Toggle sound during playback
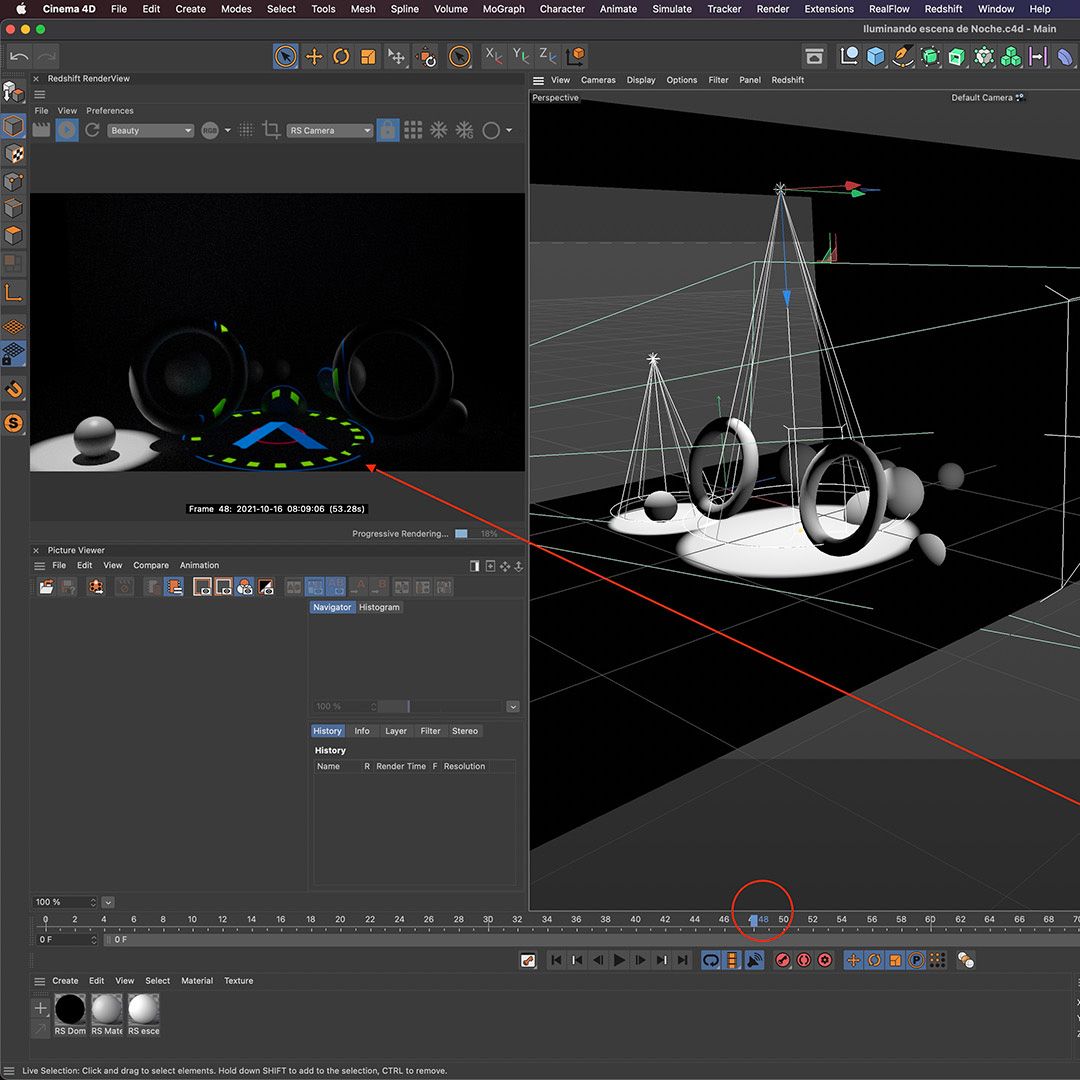 (x=755, y=959)
